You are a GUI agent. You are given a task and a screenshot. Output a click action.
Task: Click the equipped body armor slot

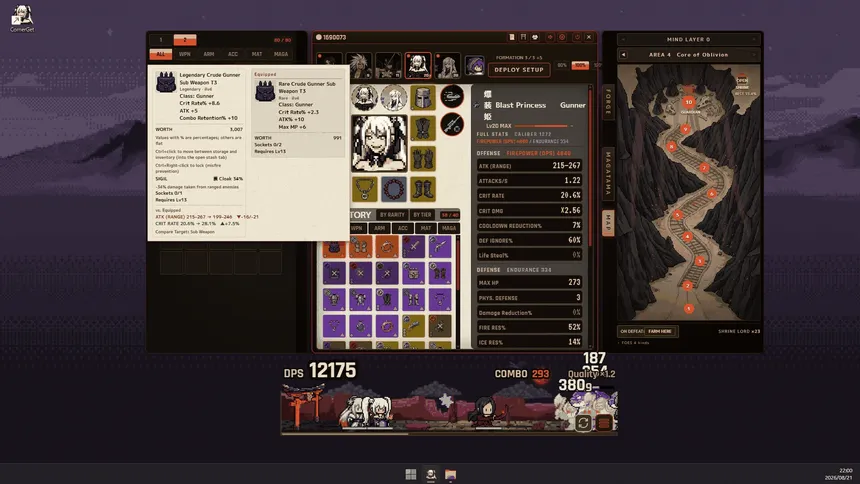[x=423, y=128]
